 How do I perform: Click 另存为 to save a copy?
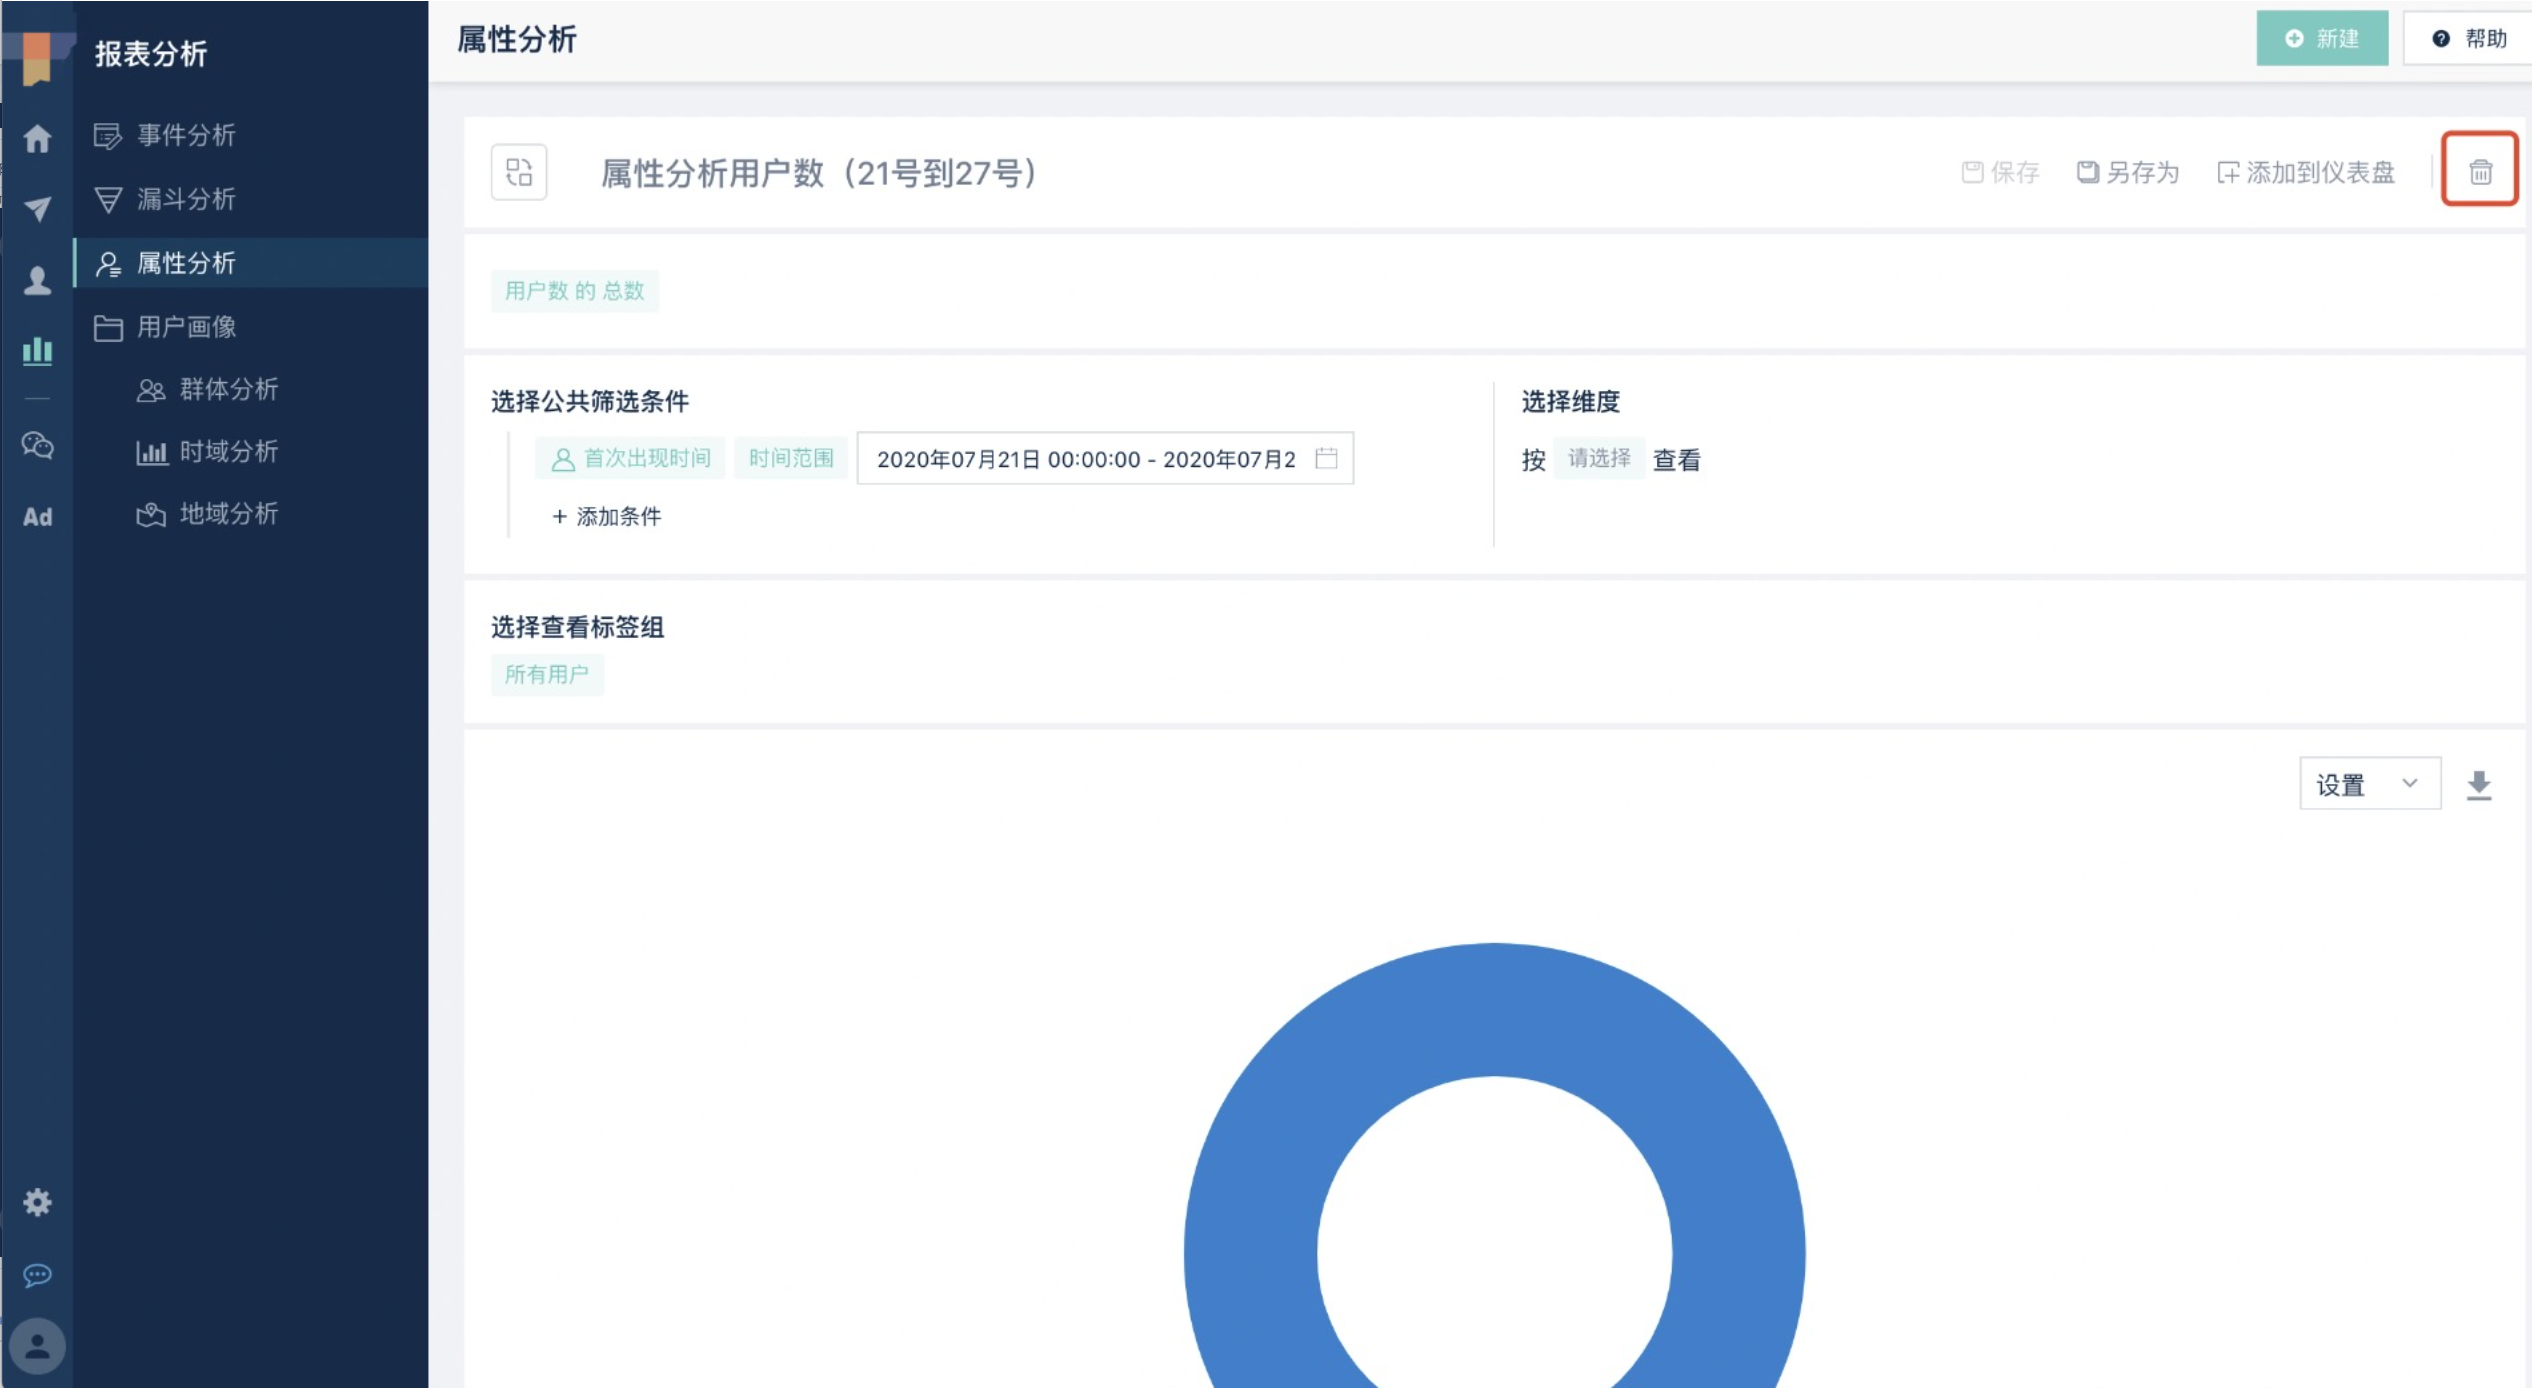coord(2127,172)
